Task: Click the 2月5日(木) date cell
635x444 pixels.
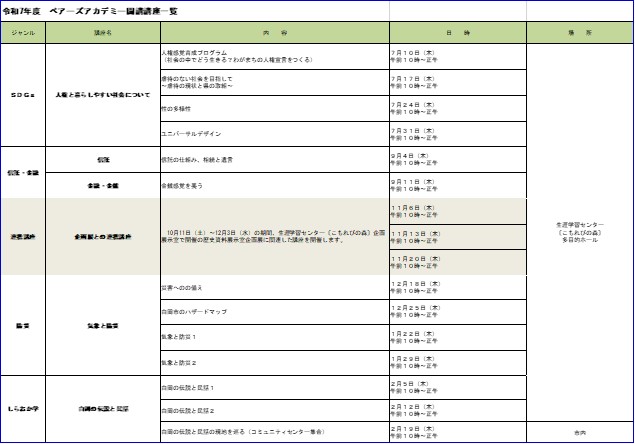Action: click(458, 387)
